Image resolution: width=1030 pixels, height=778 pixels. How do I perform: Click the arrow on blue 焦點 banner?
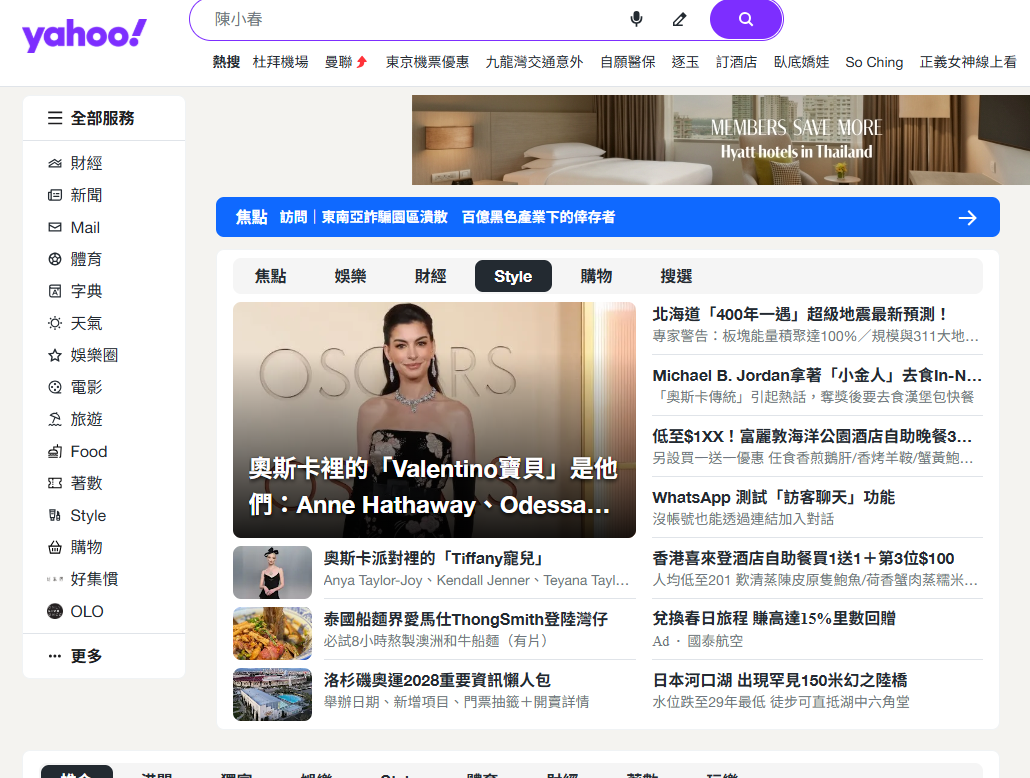click(x=967, y=217)
